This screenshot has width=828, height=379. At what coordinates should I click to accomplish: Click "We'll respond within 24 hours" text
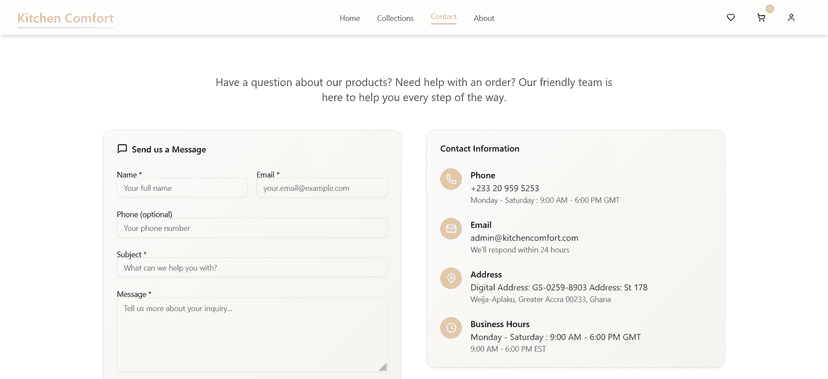click(x=520, y=250)
